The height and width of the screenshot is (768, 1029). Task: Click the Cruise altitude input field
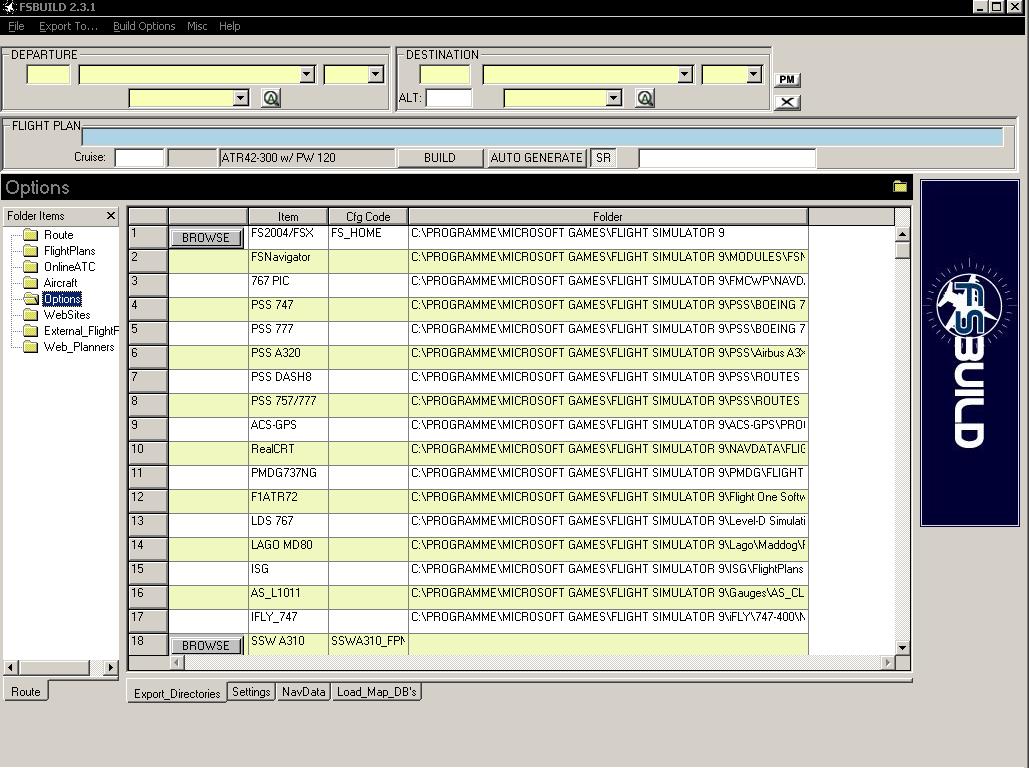coord(139,158)
